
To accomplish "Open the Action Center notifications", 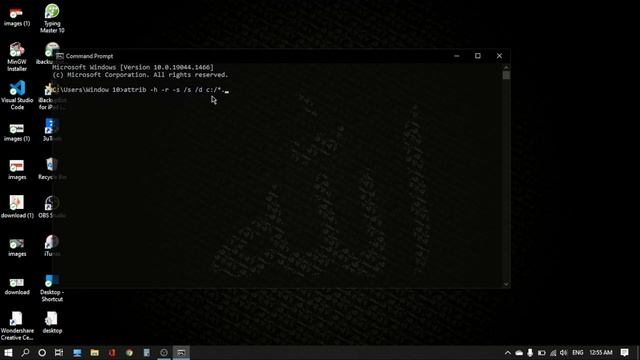I will click(624, 353).
